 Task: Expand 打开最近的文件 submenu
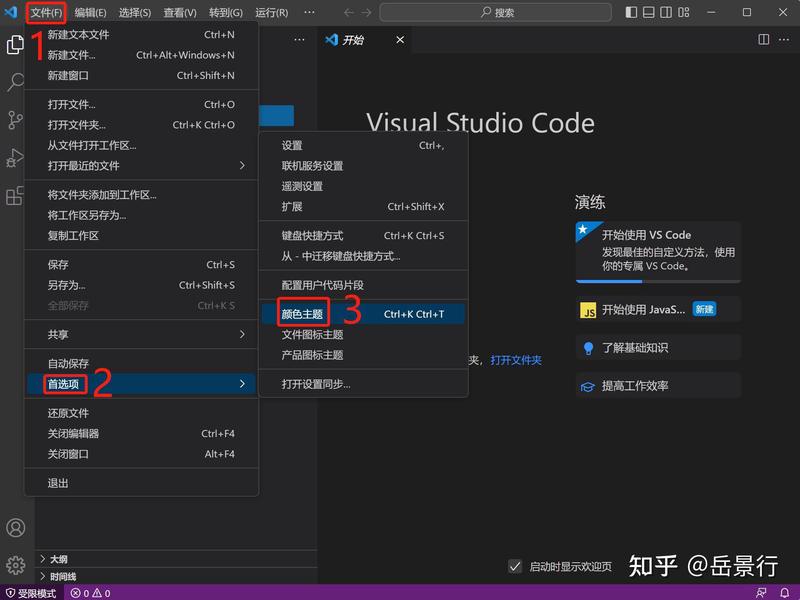click(141, 165)
